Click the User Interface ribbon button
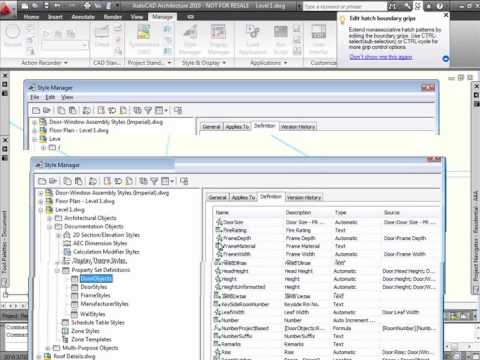Viewport: 480px width, 360px height. (319, 38)
